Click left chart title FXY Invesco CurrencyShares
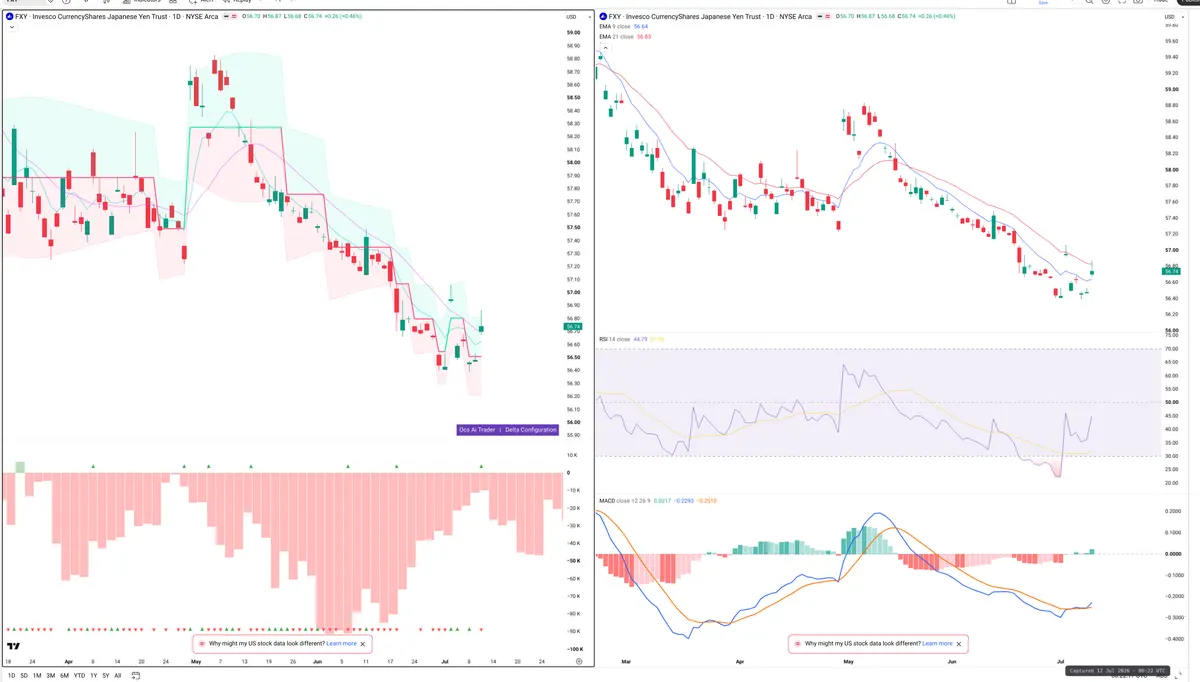This screenshot has width=1200, height=682. (x=117, y=17)
